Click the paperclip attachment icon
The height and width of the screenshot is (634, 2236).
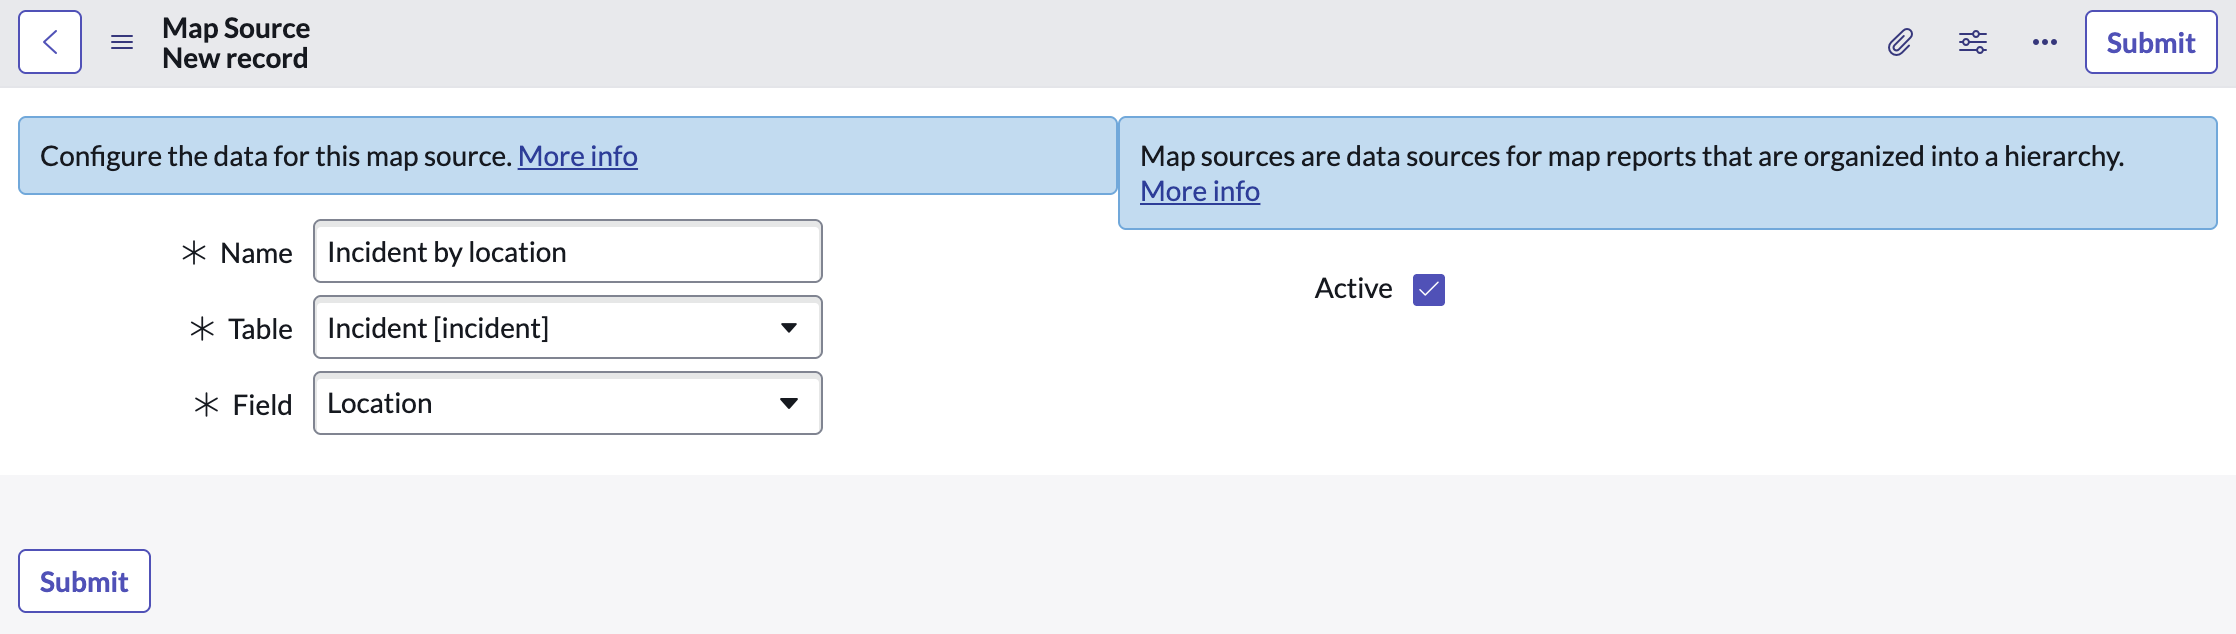pos(1899,42)
